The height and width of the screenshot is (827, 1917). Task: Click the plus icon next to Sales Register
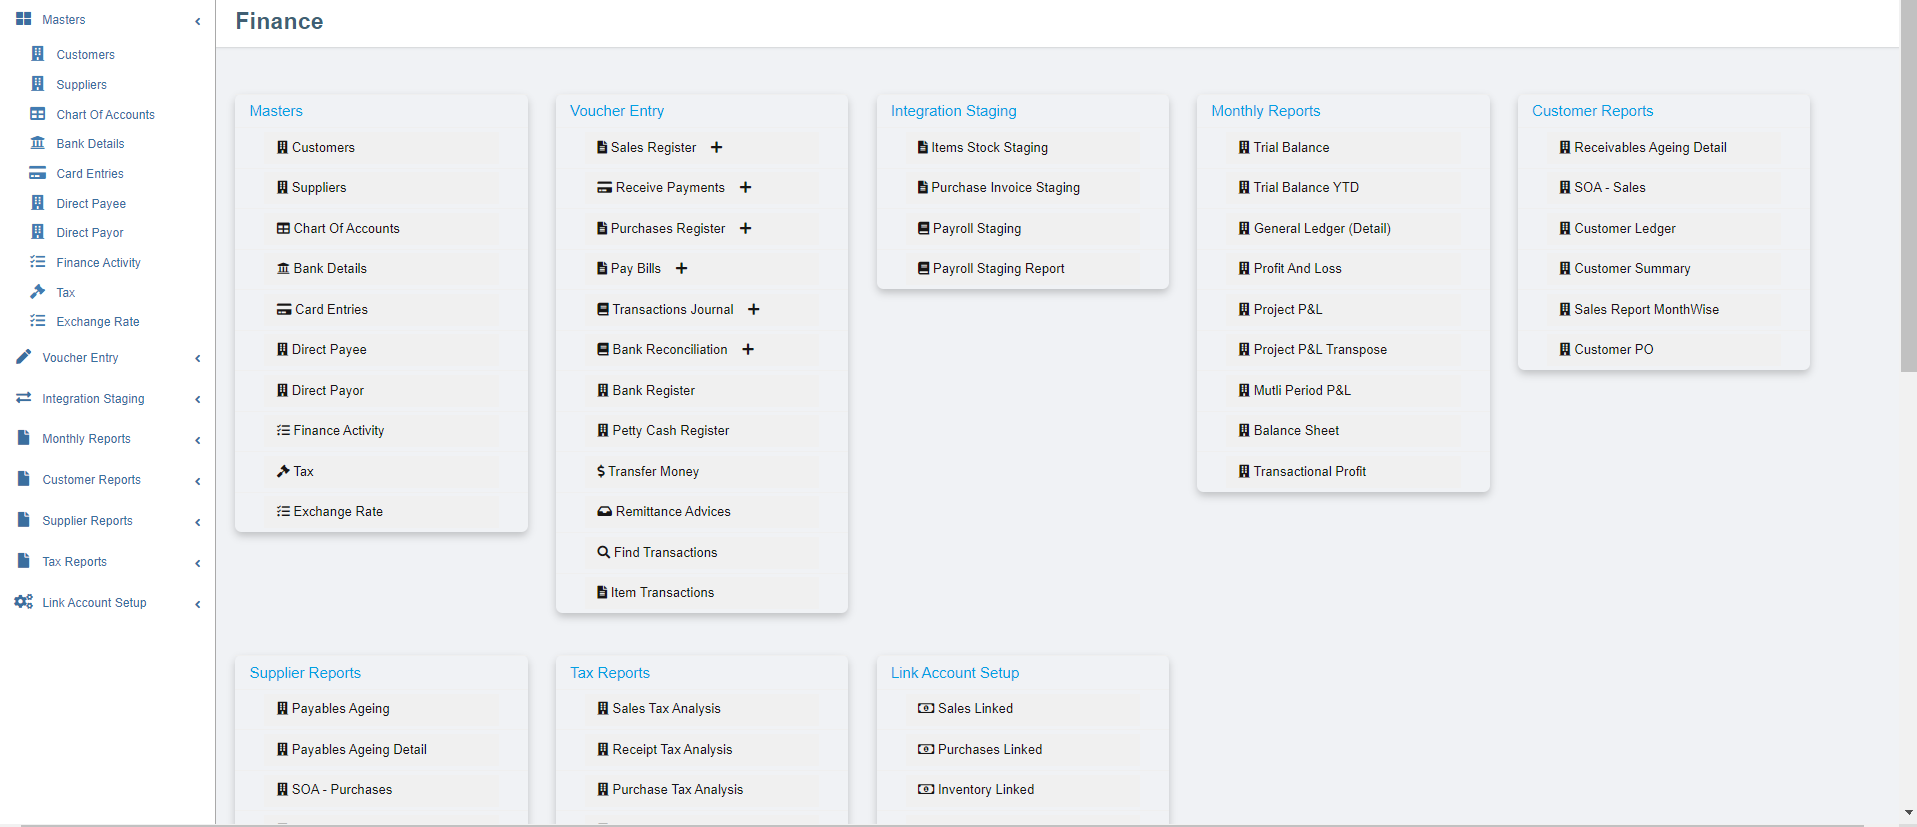coord(716,148)
